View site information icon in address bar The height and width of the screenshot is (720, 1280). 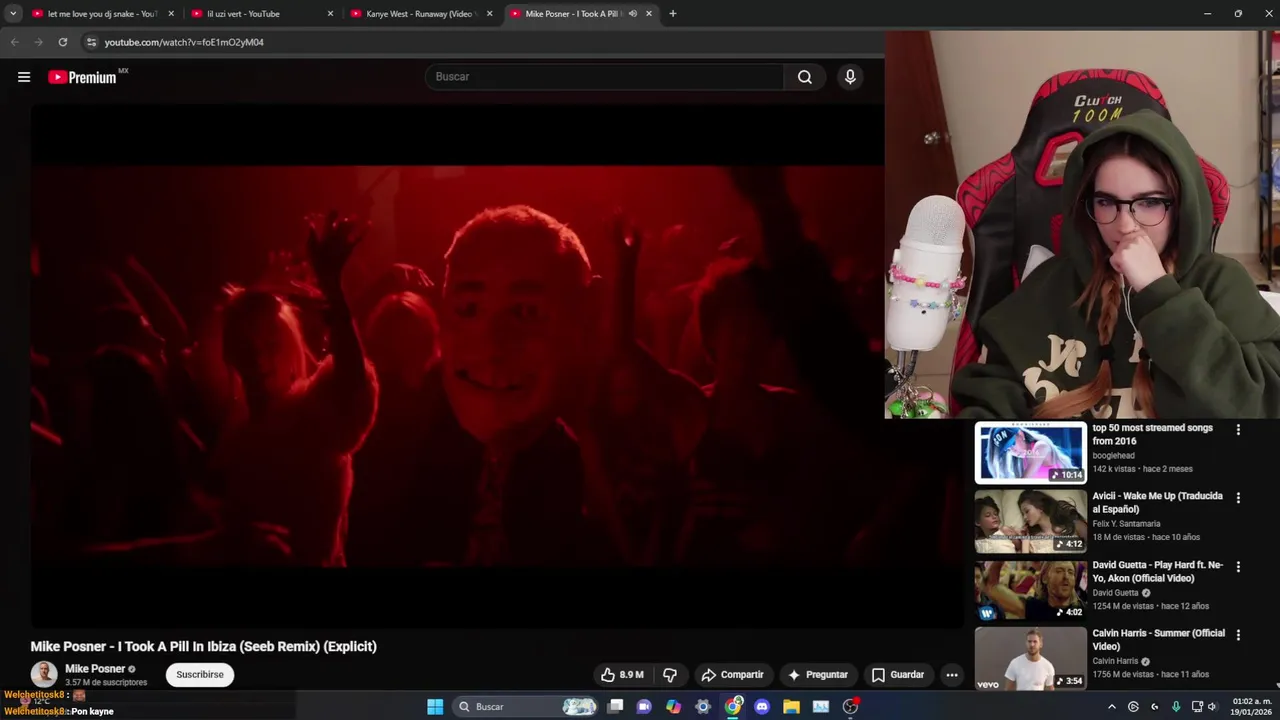[91, 42]
